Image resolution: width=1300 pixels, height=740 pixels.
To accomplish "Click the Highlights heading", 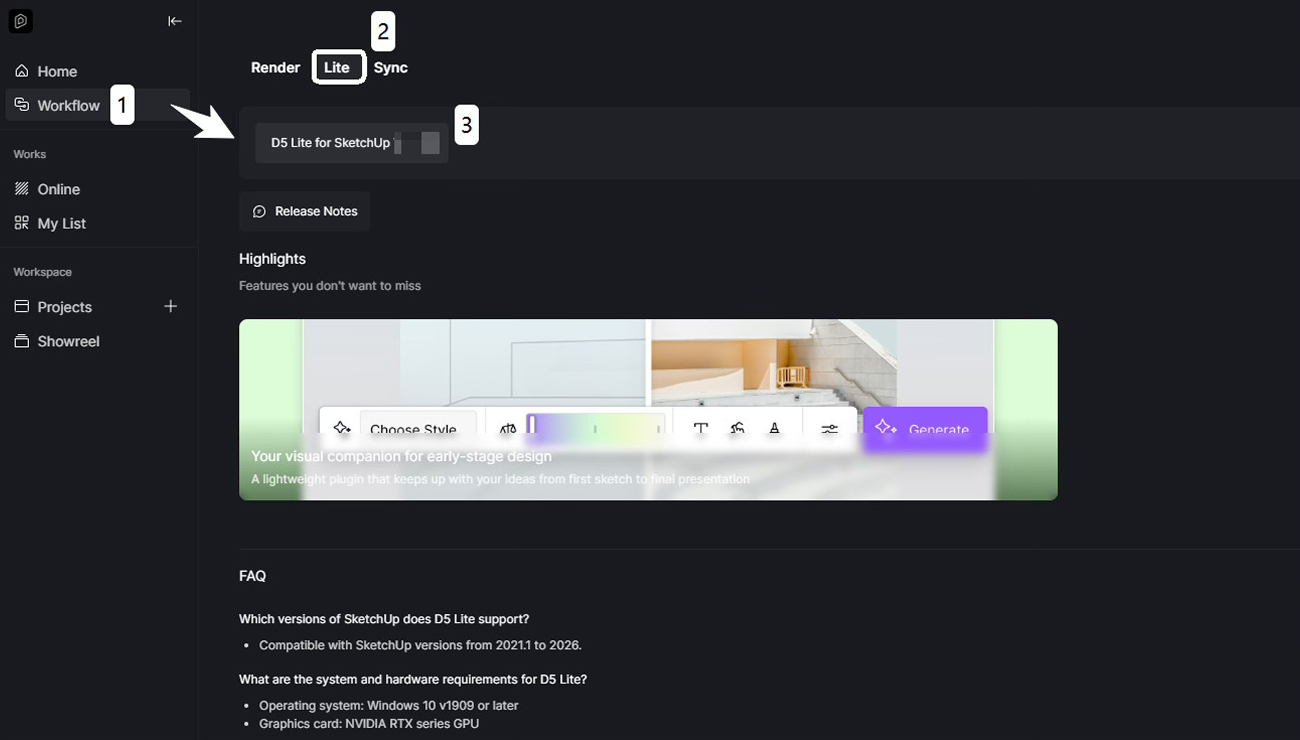I will tap(272, 259).
